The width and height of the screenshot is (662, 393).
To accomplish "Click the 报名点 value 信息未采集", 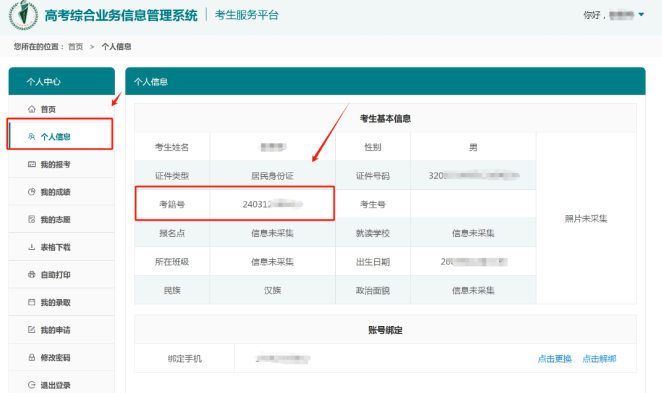I will tap(272, 233).
